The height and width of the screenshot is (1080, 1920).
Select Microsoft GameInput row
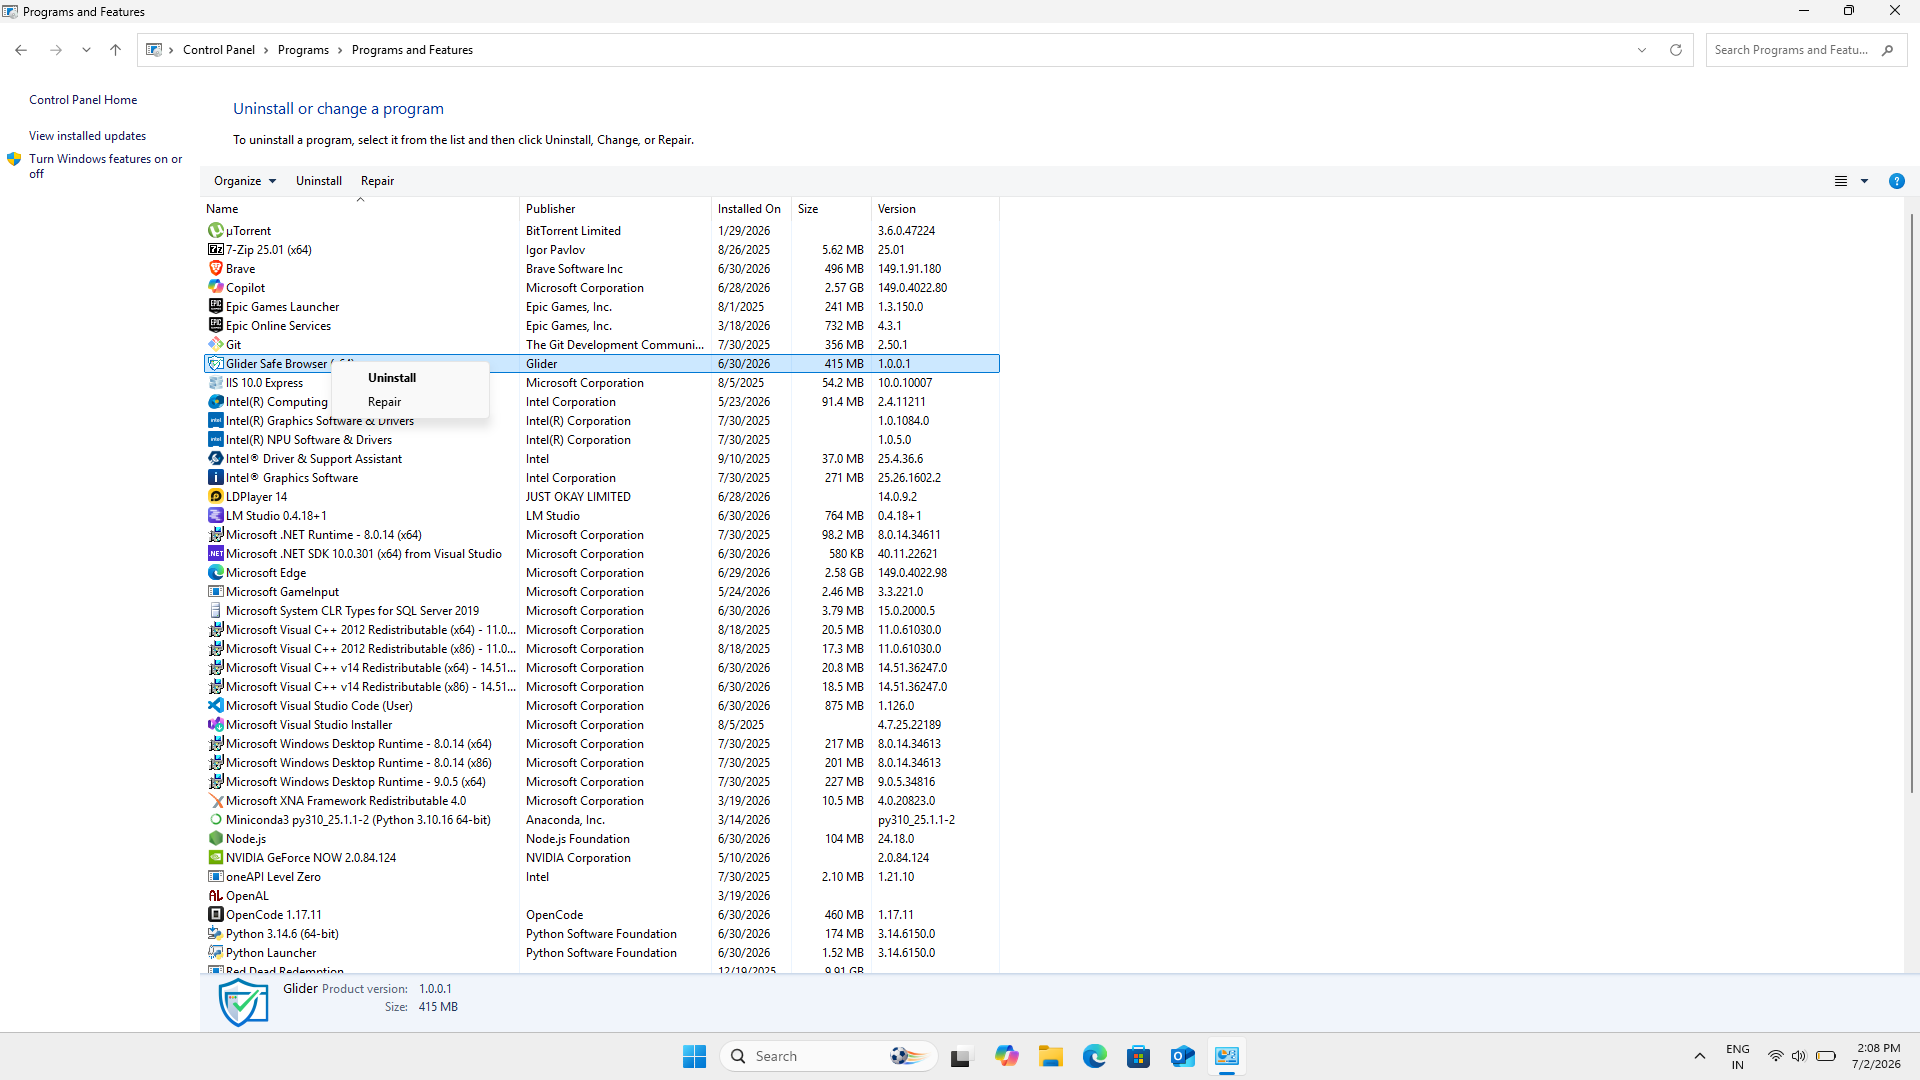[600, 592]
